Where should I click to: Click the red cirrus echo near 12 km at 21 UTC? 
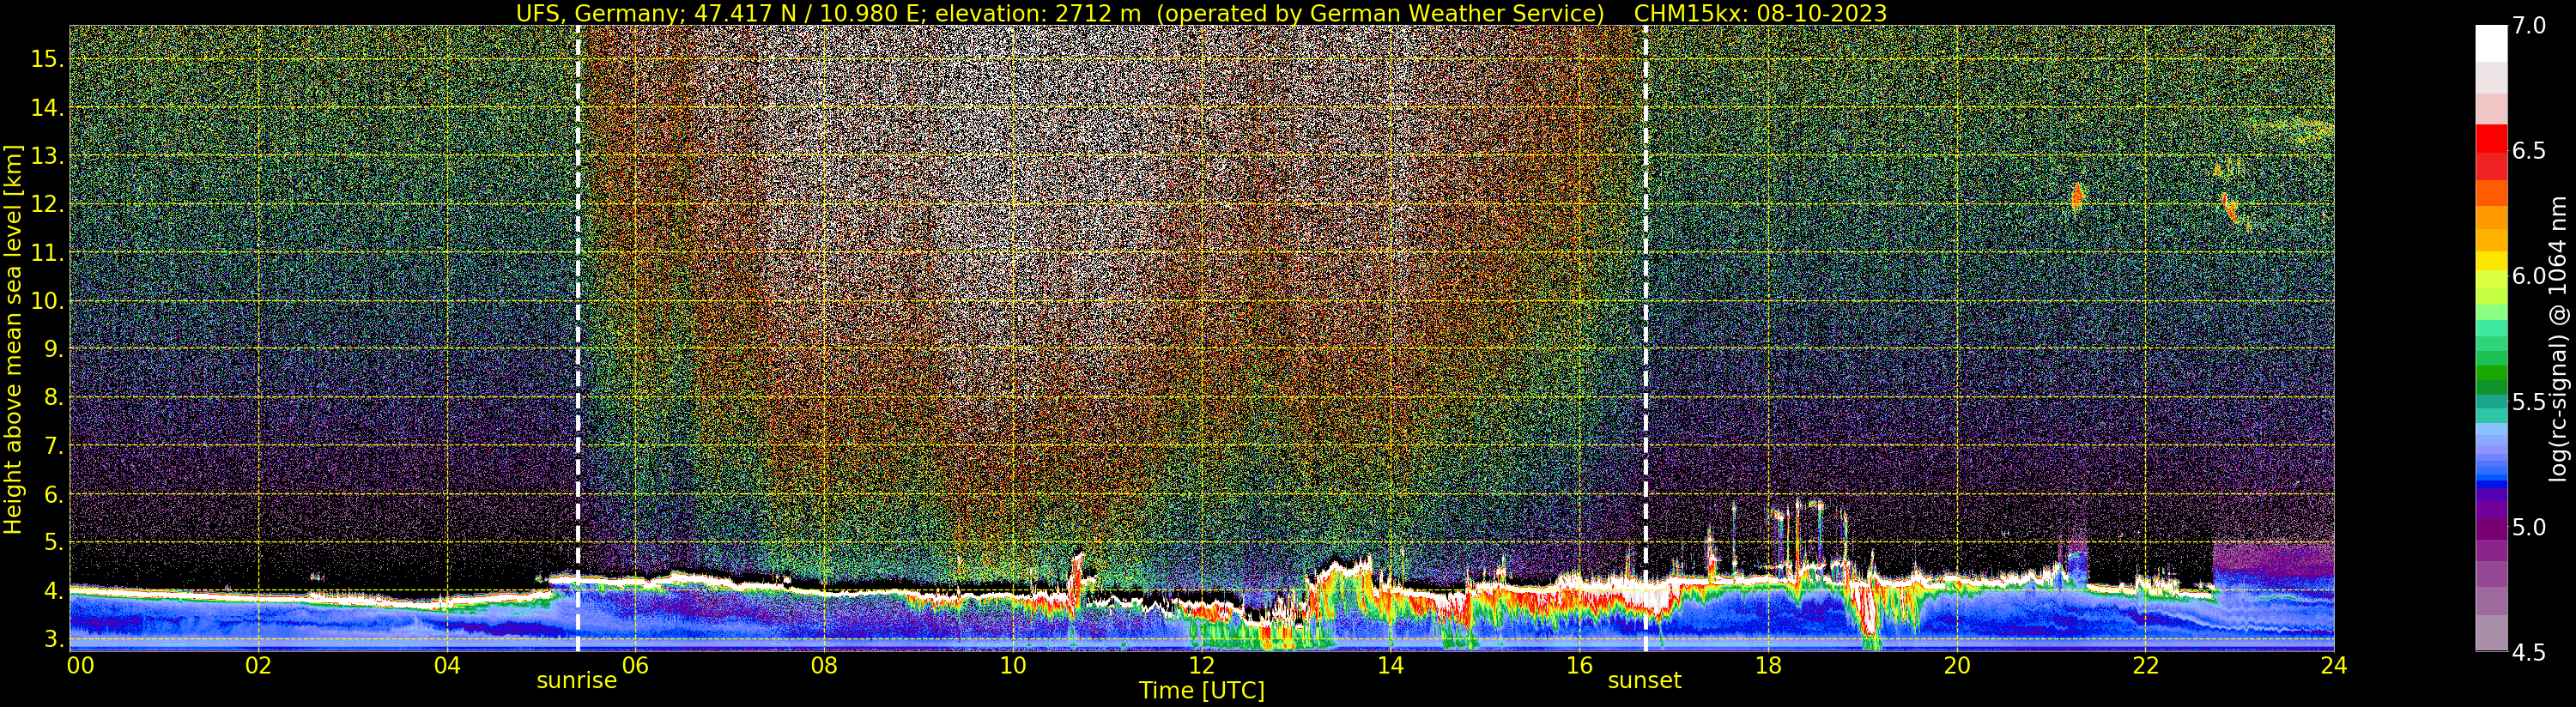2077,196
